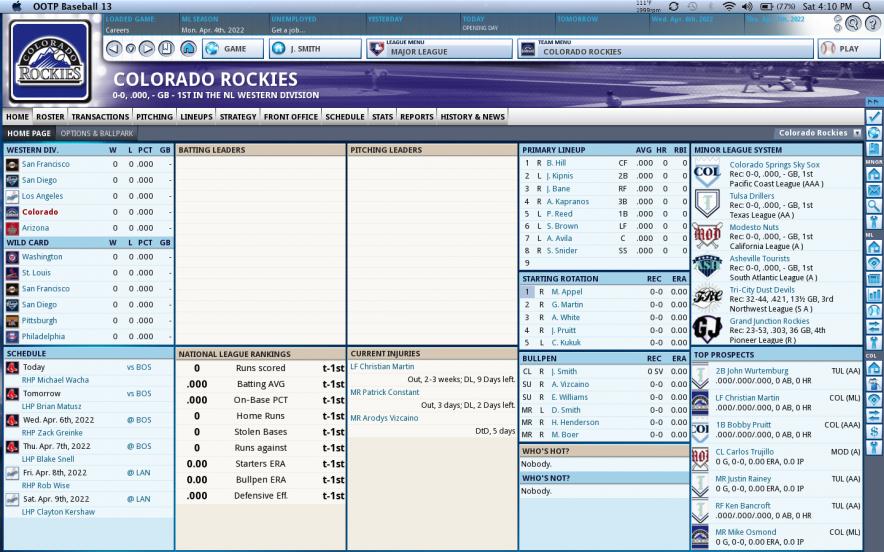884x552 pixels.
Task: Click the Grand Junction Rockies GJ logo
Action: [x=707, y=330]
